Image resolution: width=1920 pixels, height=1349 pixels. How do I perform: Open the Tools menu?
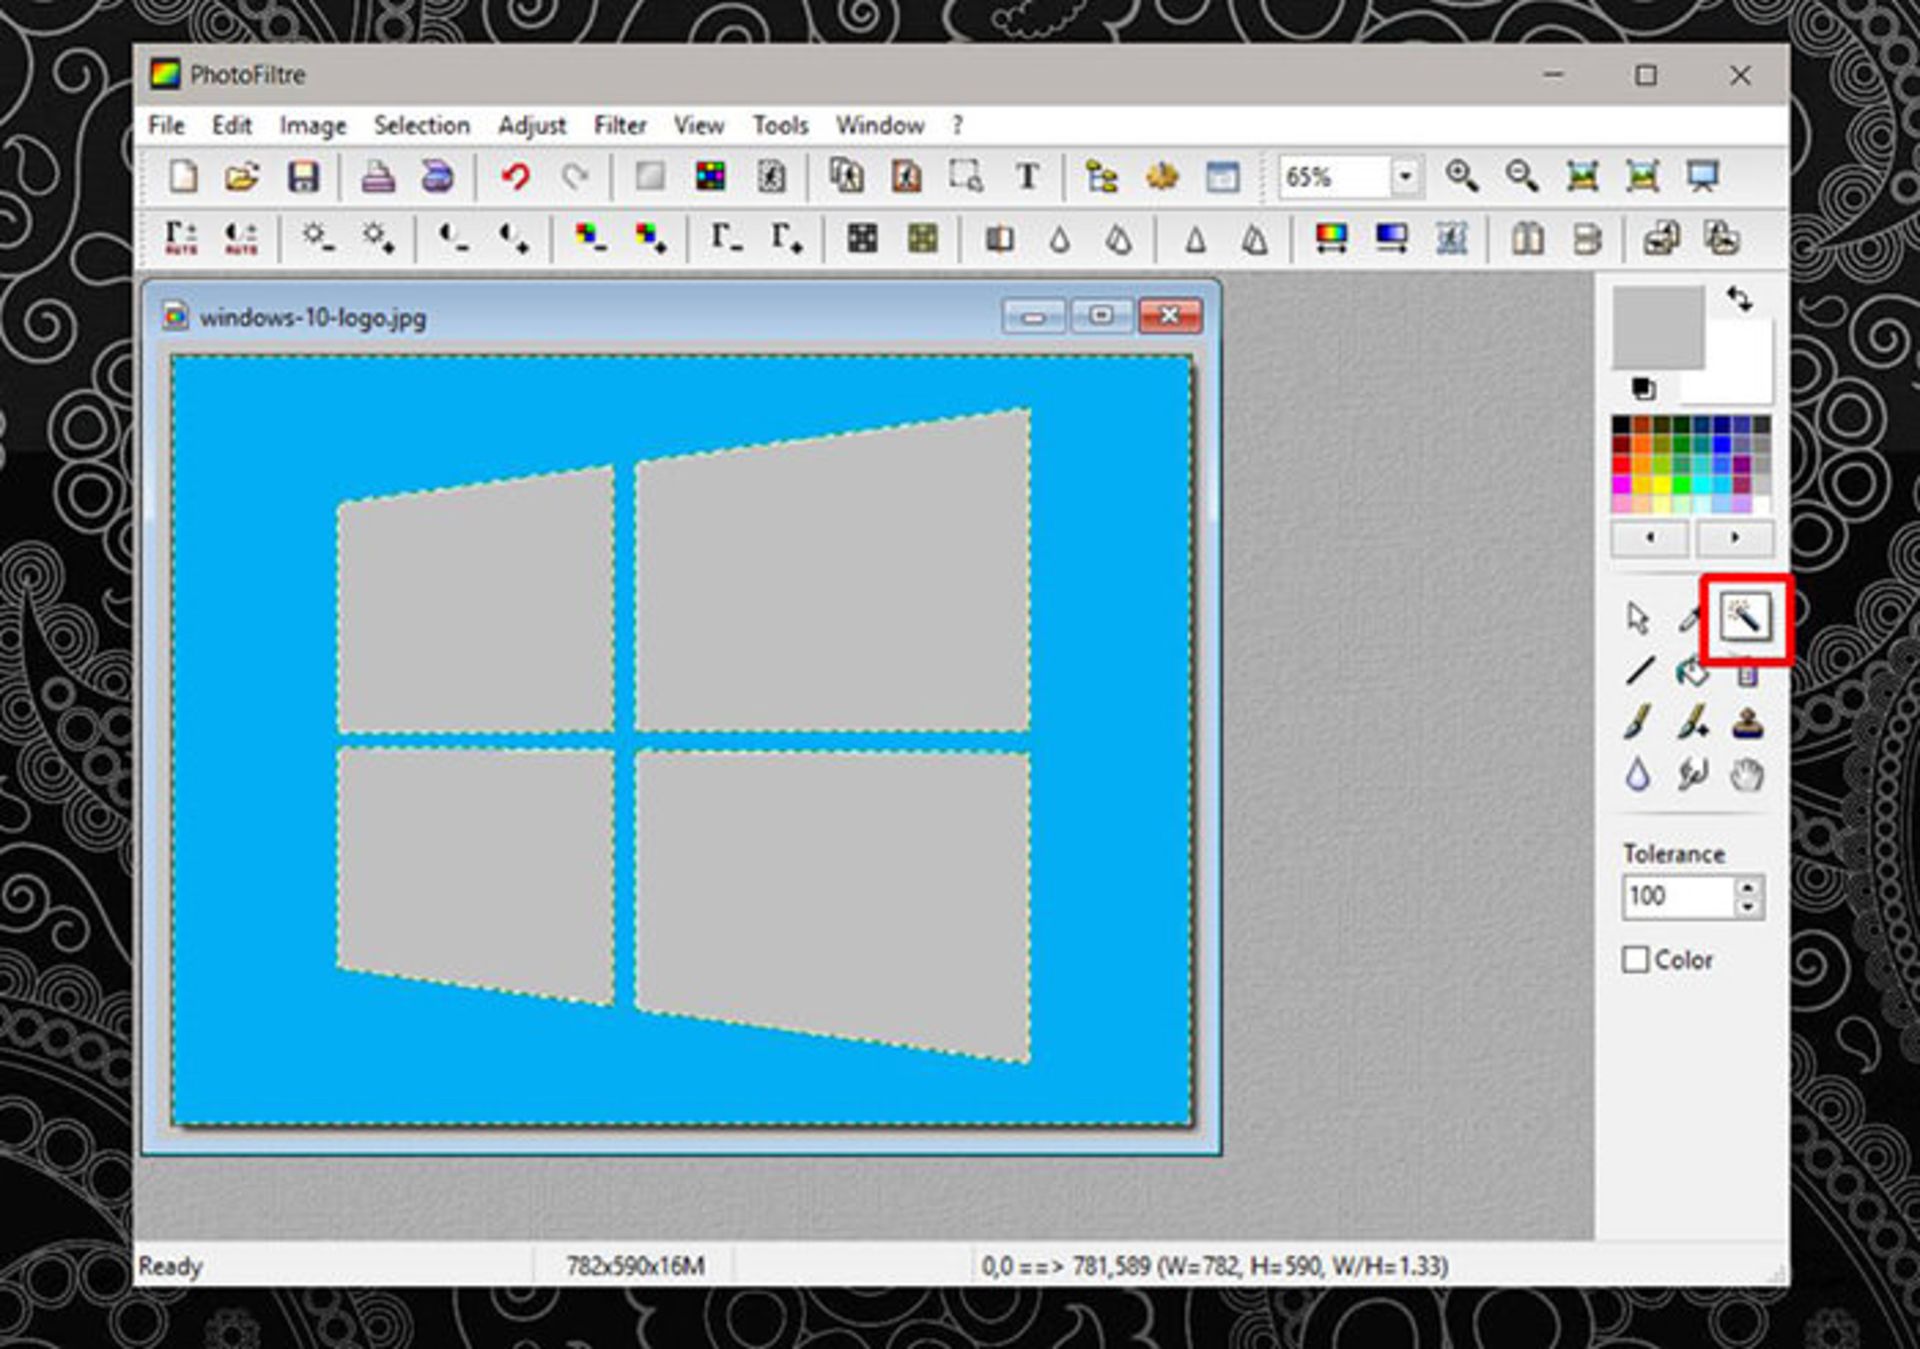click(x=780, y=125)
